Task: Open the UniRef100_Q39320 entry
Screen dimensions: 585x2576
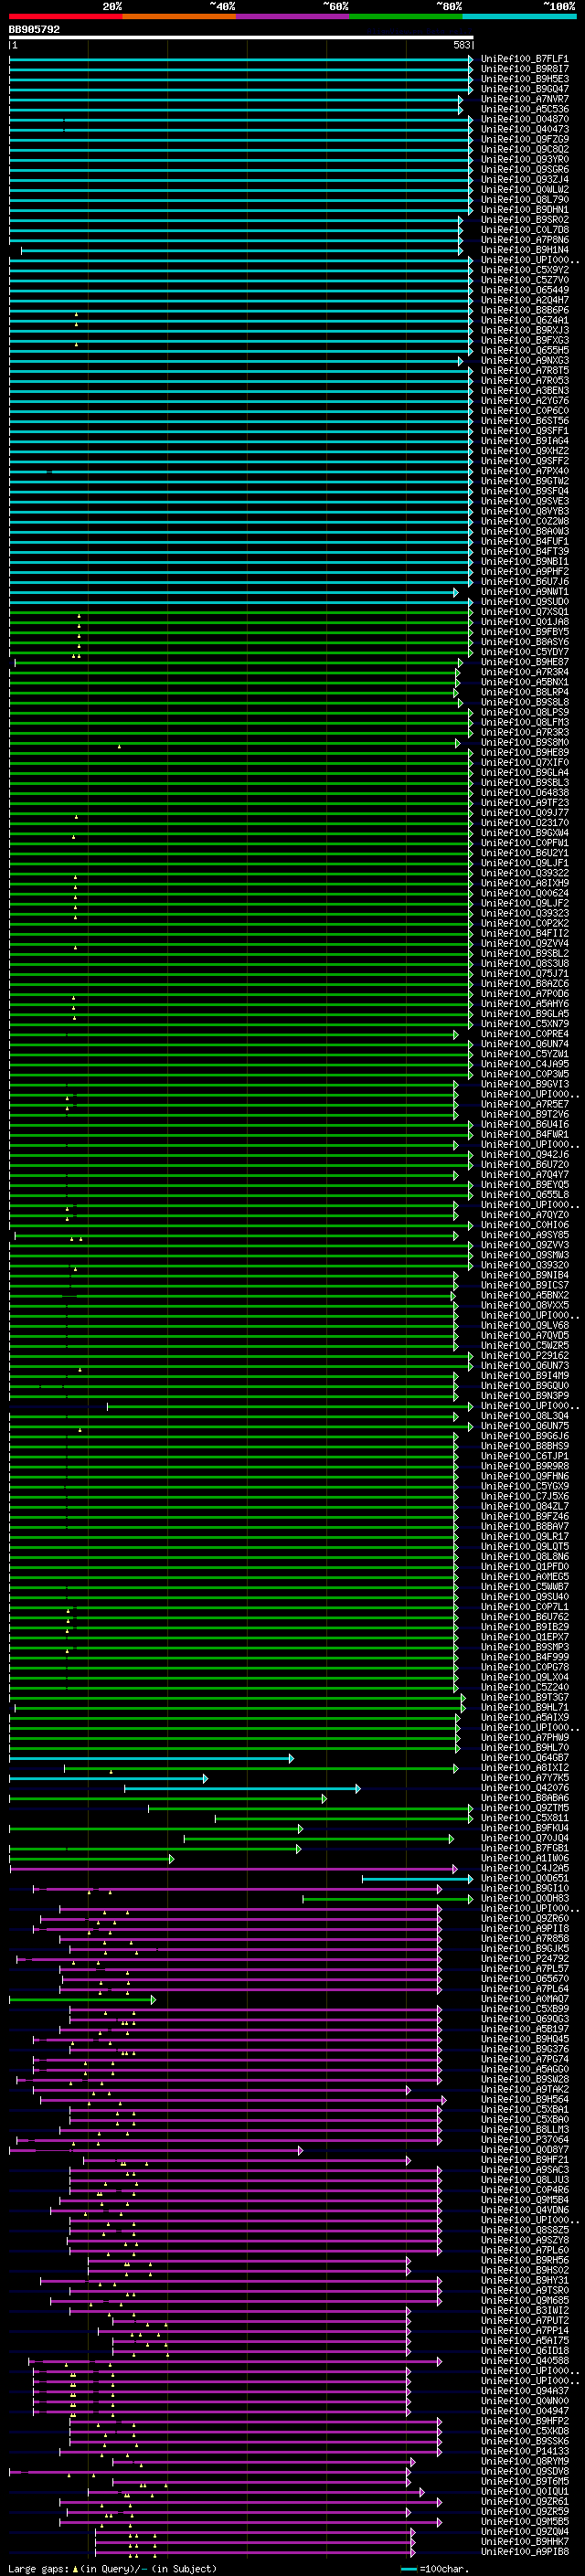Action: pyautogui.click(x=524, y=1265)
